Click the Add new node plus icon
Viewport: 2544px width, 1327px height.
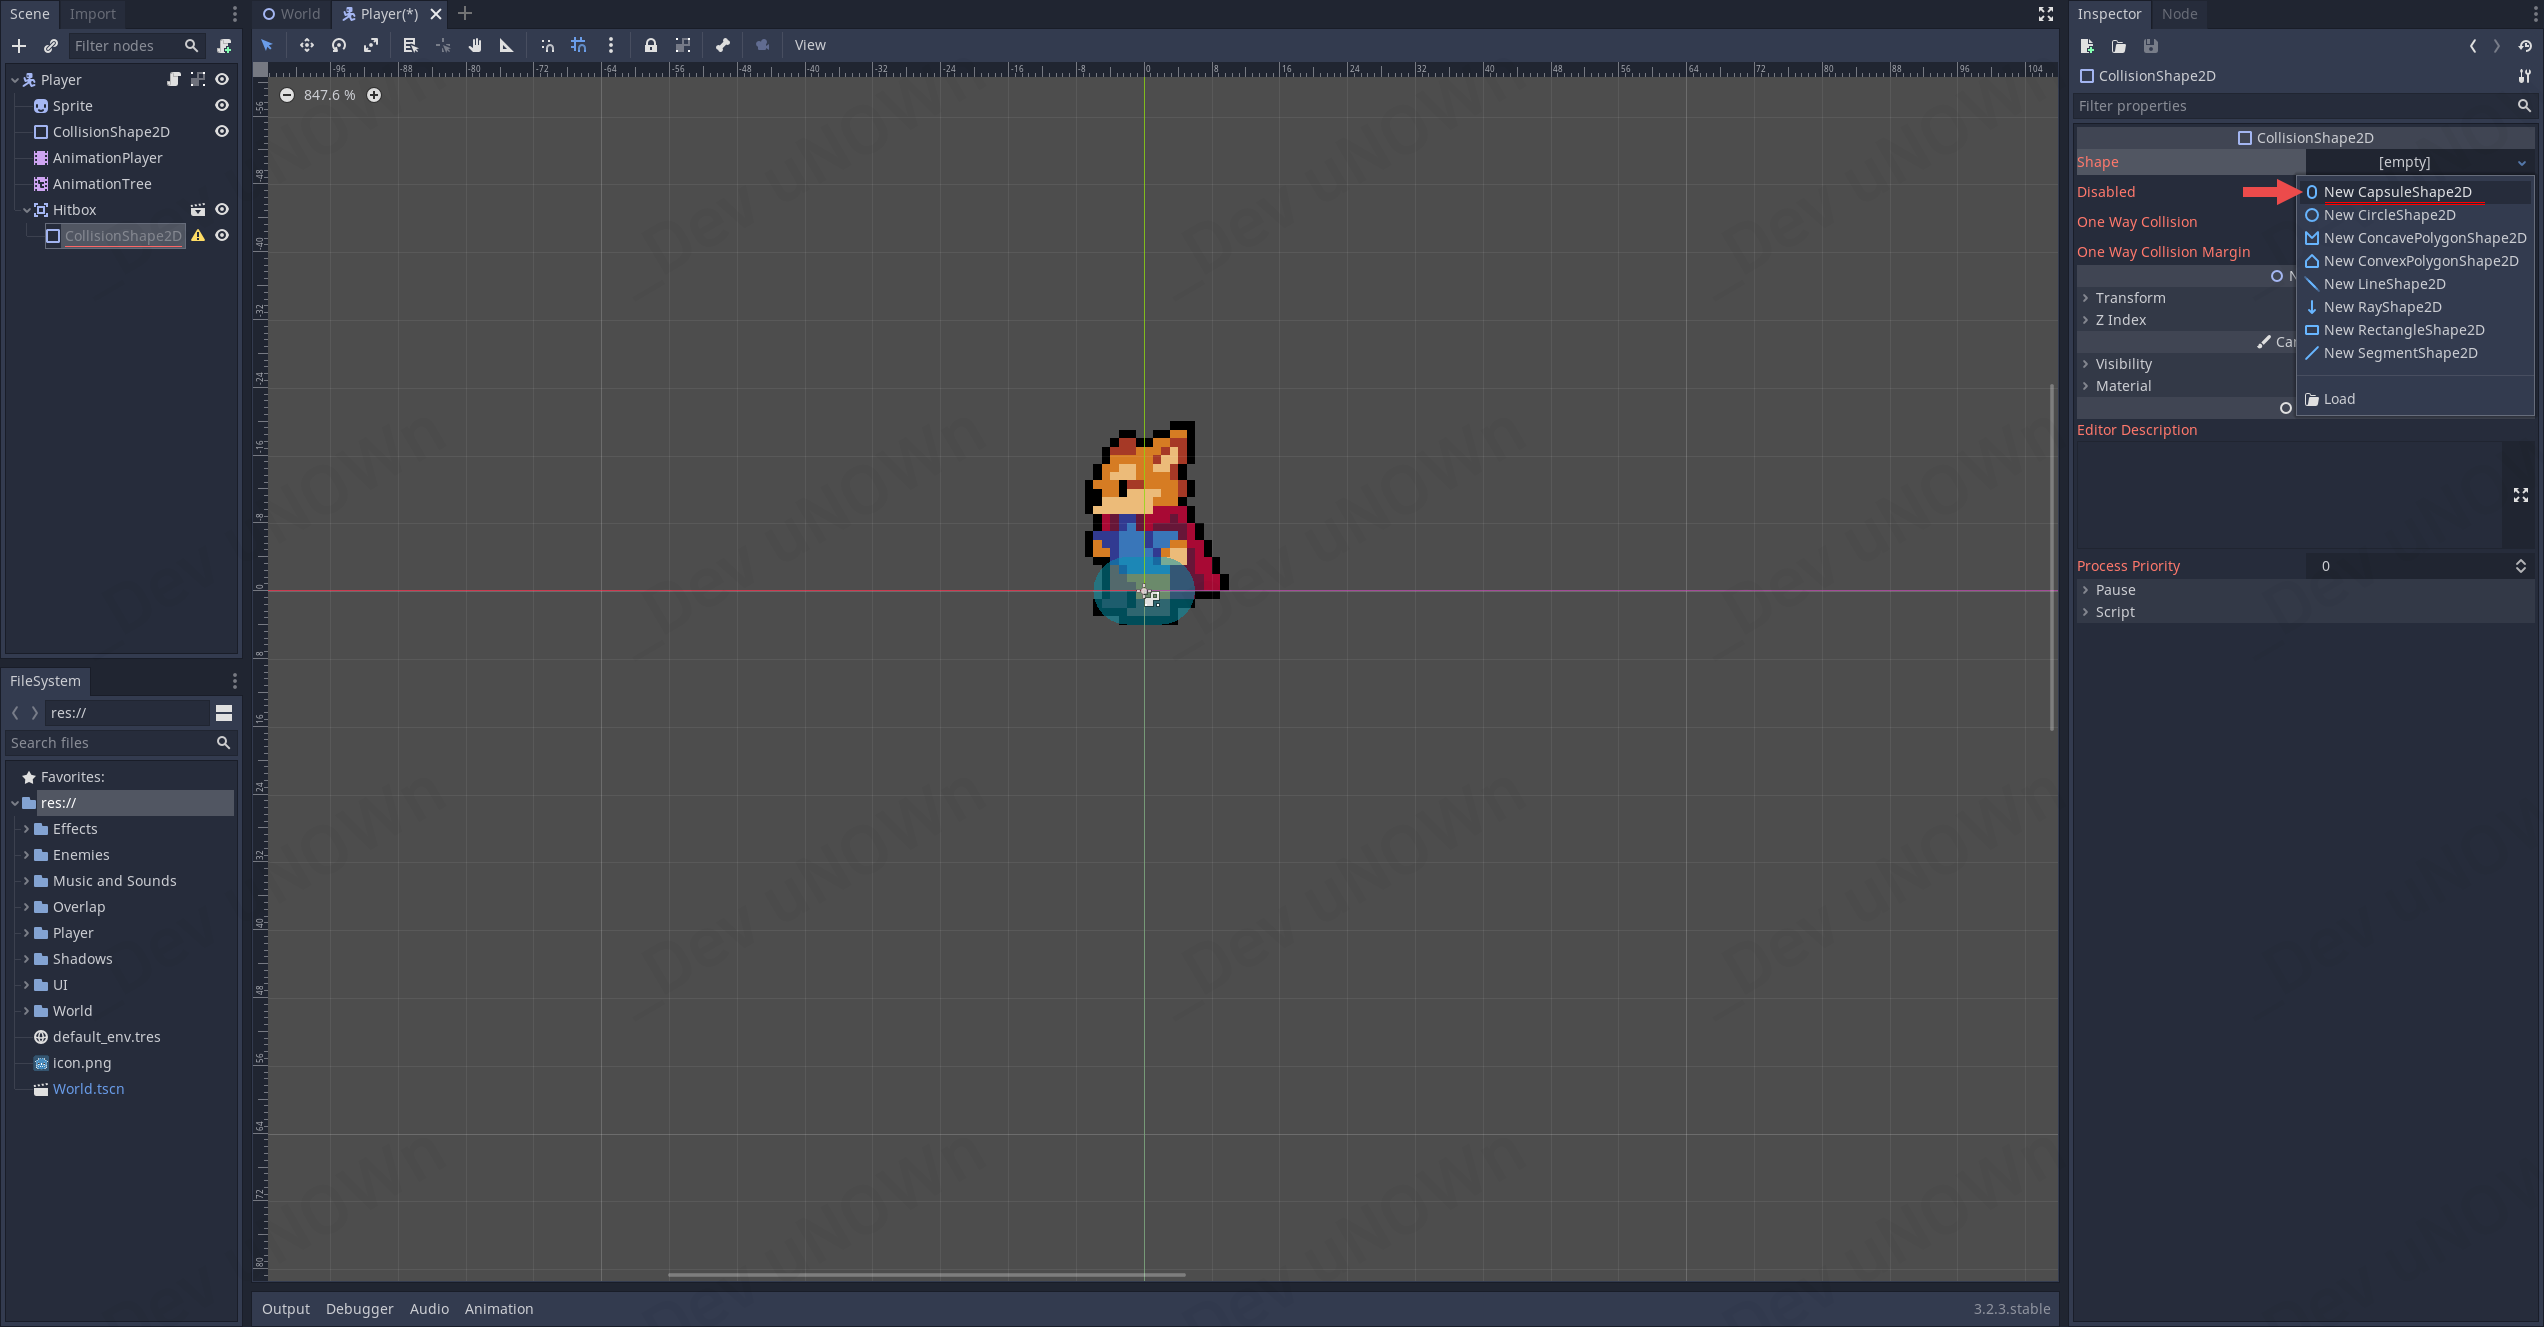19,46
